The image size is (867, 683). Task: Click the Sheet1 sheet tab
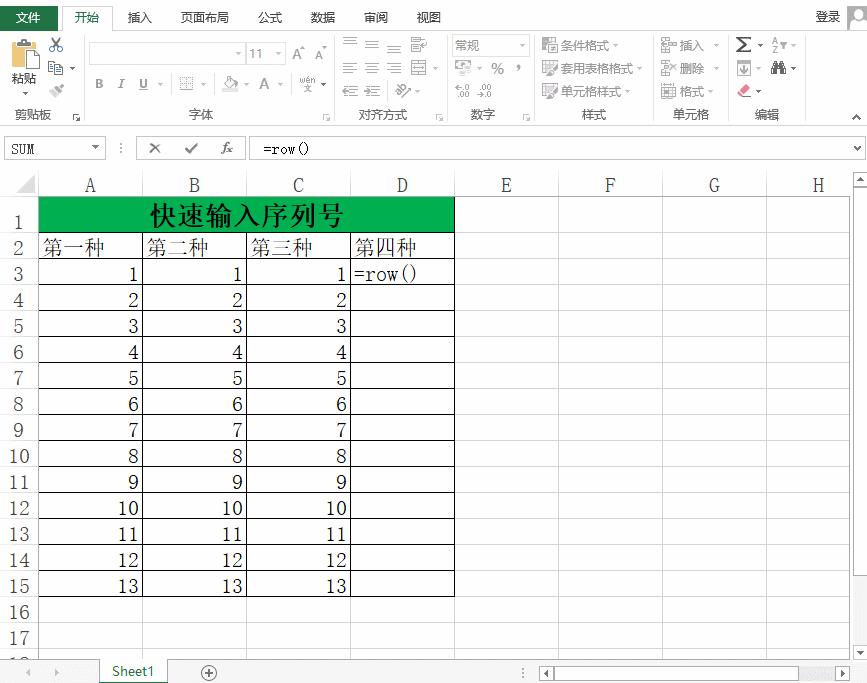pos(132,671)
